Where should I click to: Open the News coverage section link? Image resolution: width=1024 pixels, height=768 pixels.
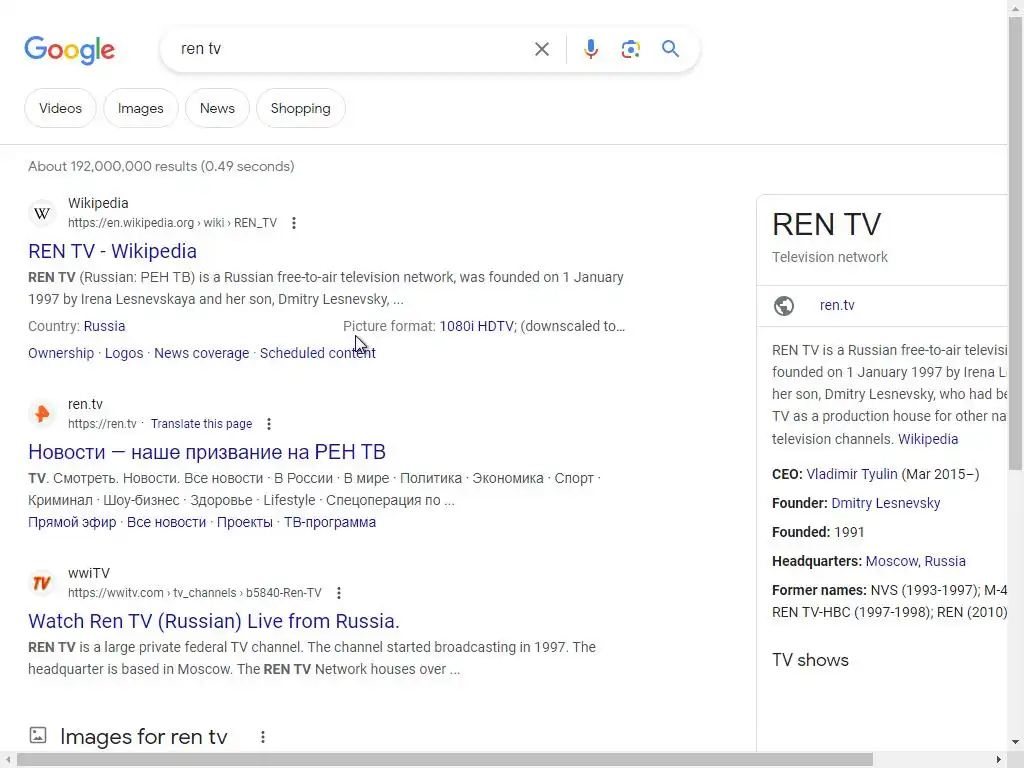pos(202,353)
